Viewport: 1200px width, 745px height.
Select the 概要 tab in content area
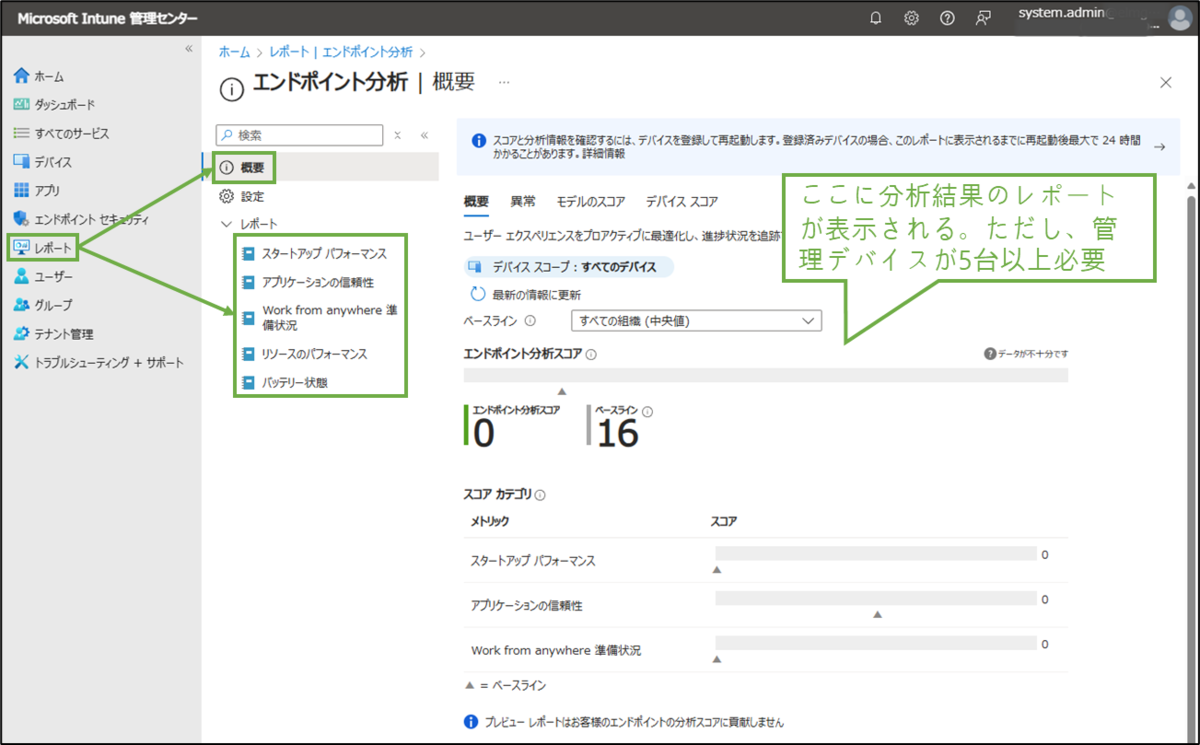point(477,201)
